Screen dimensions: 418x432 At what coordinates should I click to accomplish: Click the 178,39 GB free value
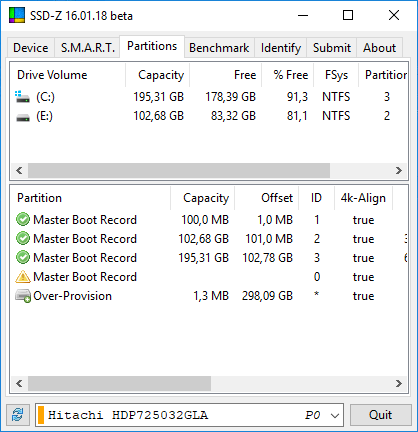pos(230,97)
